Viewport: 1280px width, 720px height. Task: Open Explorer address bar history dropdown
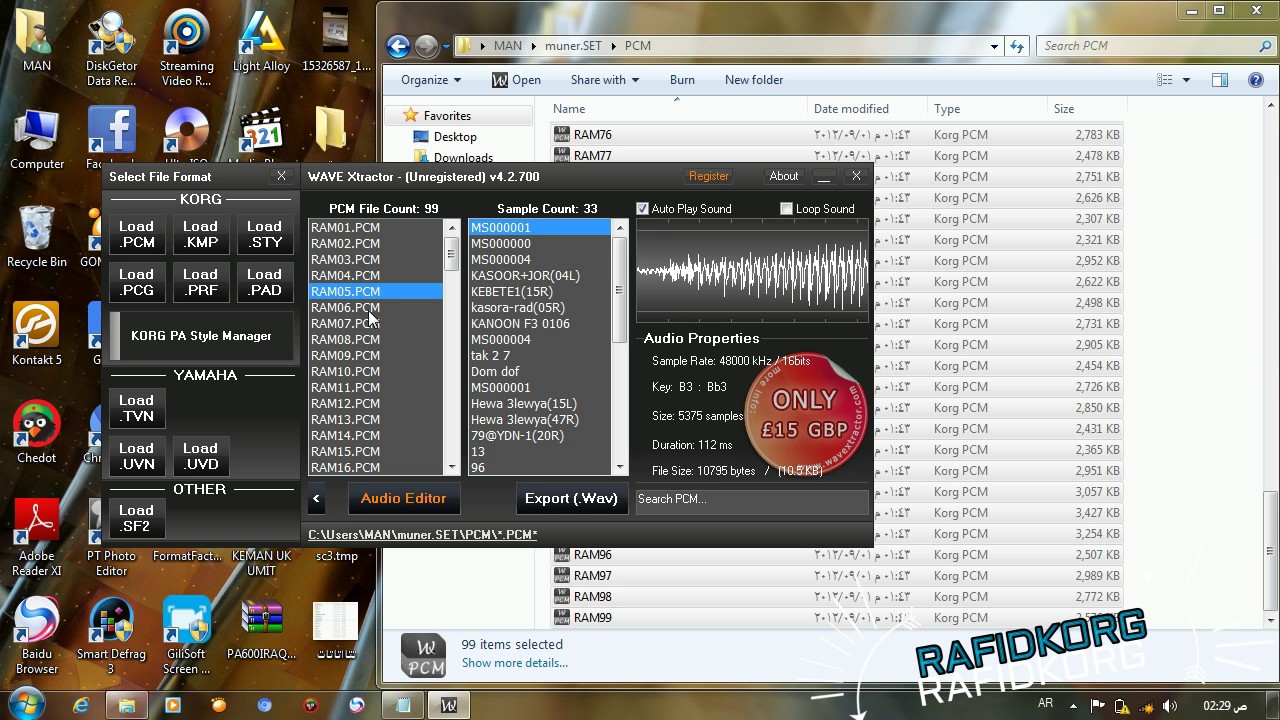pyautogui.click(x=994, y=46)
